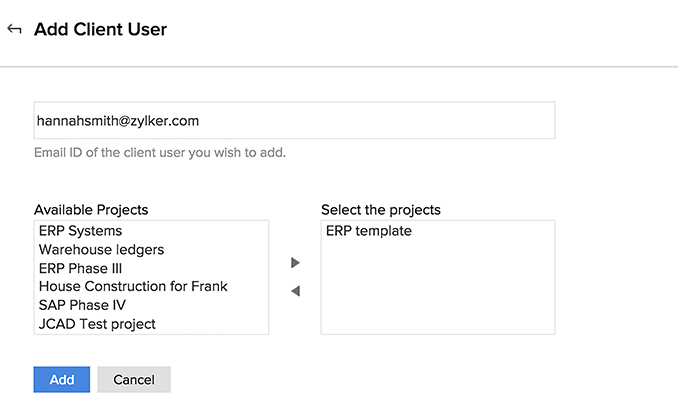
Task: Click the left arrow to remove selected project
Action: 295,291
